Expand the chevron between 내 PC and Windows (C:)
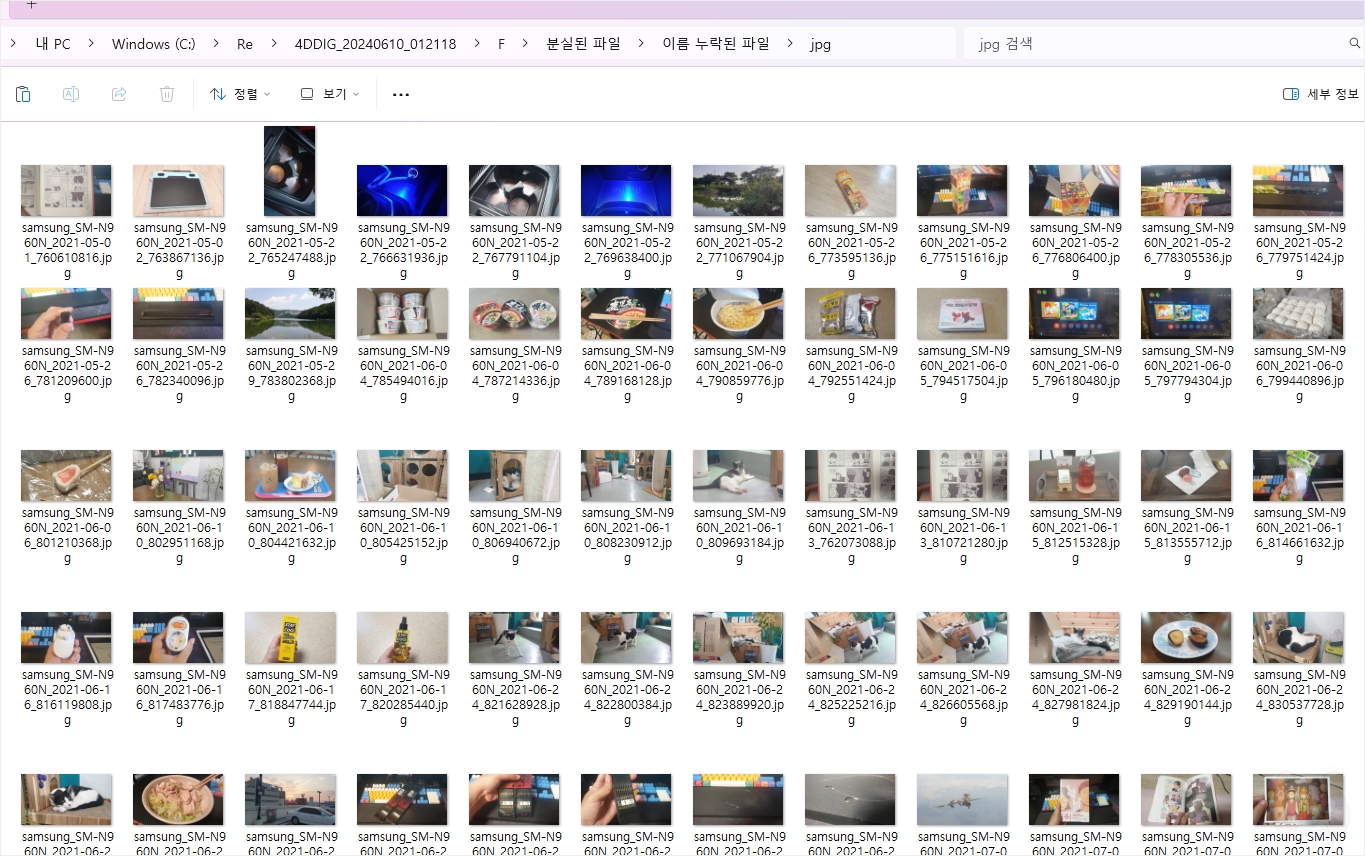 click(91, 44)
